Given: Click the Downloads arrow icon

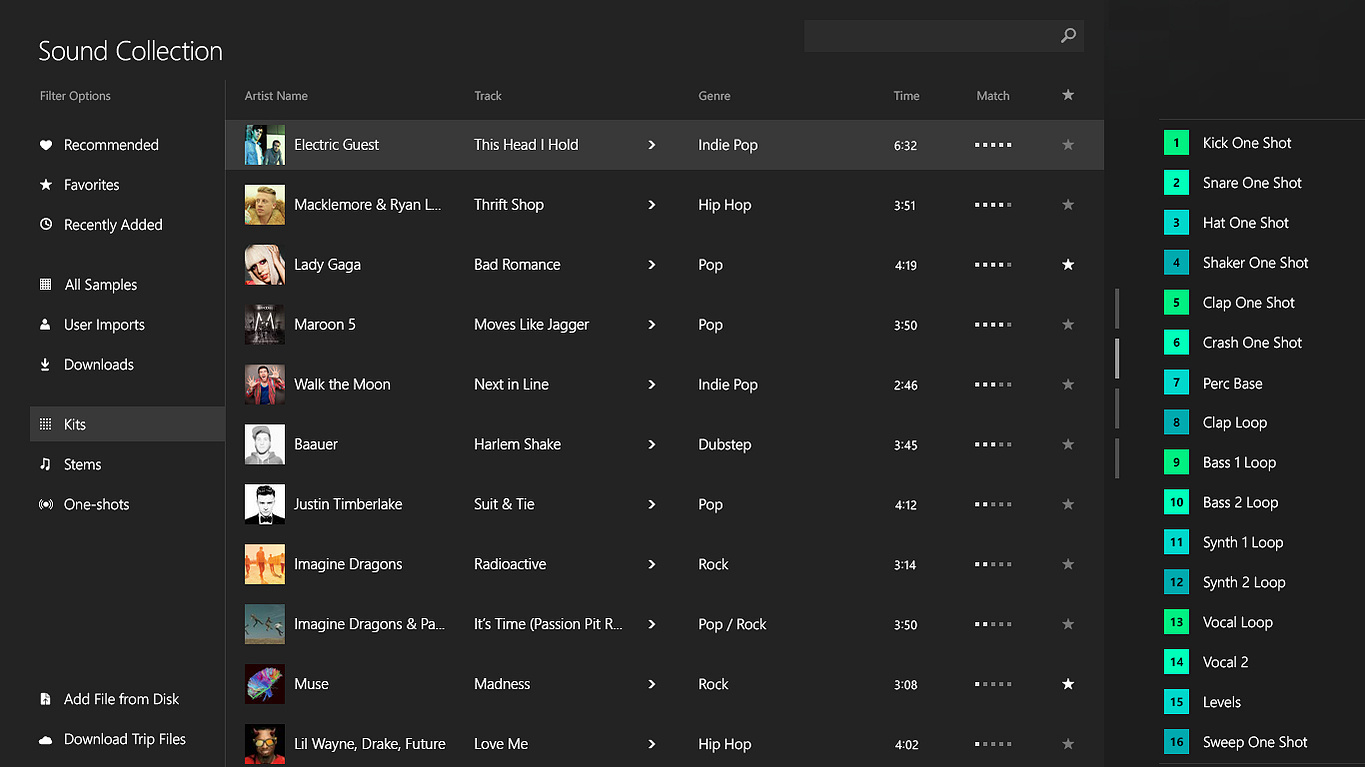Looking at the screenshot, I should [x=45, y=365].
